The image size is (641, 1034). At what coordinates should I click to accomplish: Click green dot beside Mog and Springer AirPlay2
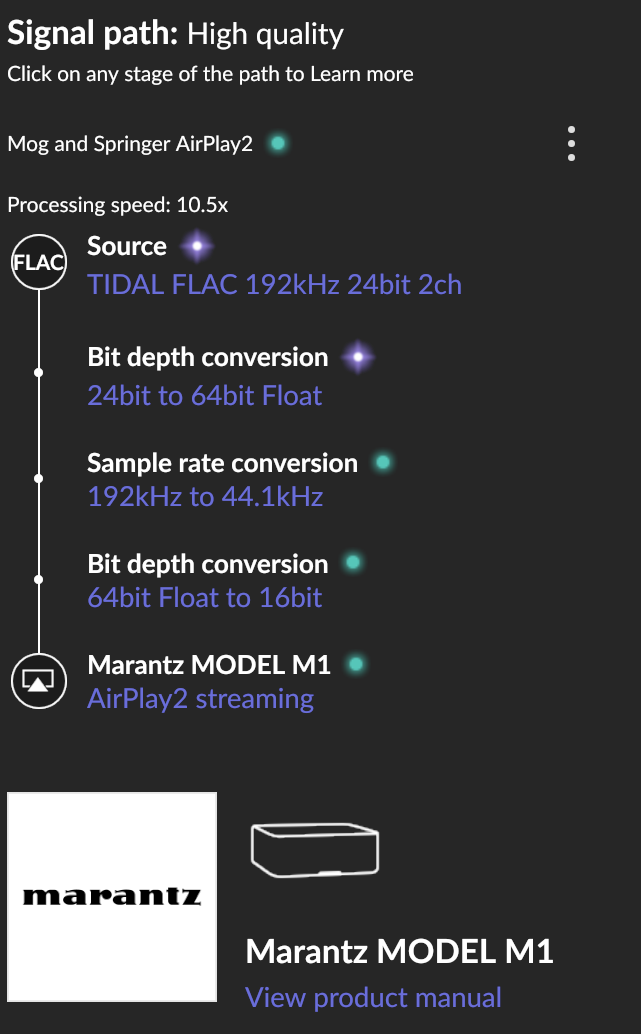(278, 142)
